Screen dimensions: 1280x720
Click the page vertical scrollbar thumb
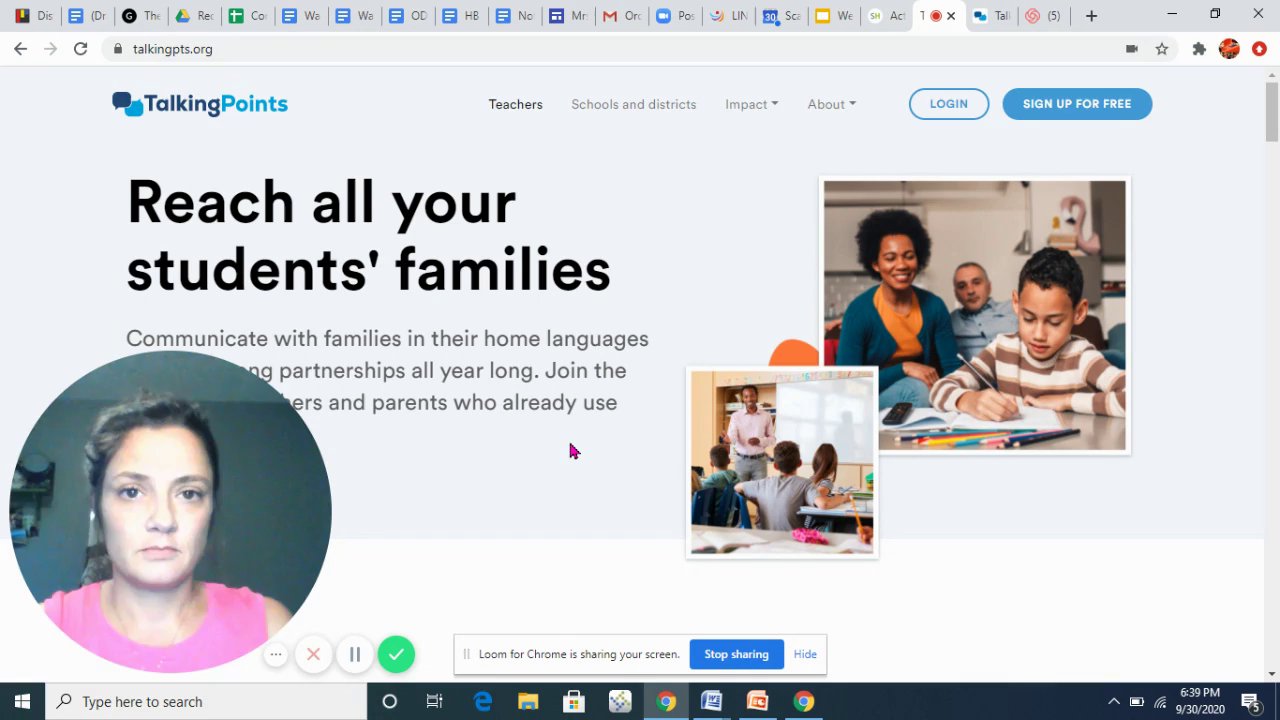(x=1271, y=112)
